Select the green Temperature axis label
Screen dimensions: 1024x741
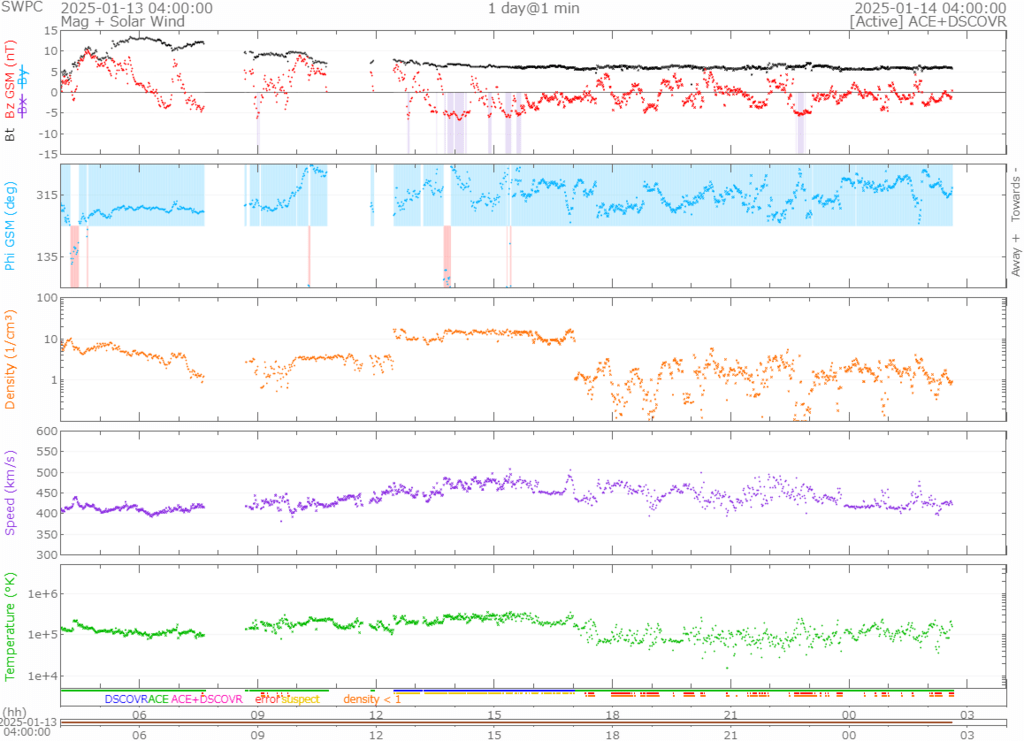(12, 626)
